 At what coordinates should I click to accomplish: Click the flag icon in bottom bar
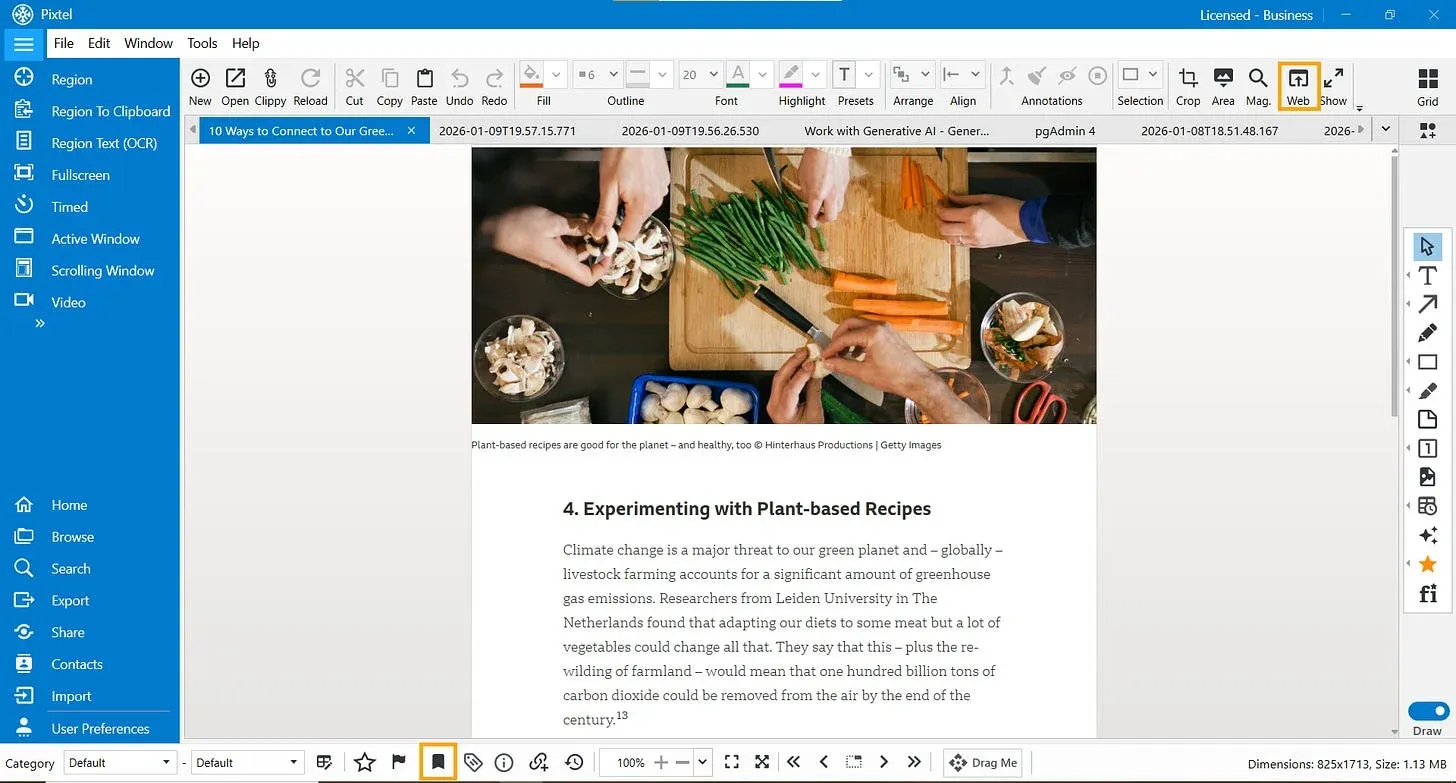coord(399,762)
